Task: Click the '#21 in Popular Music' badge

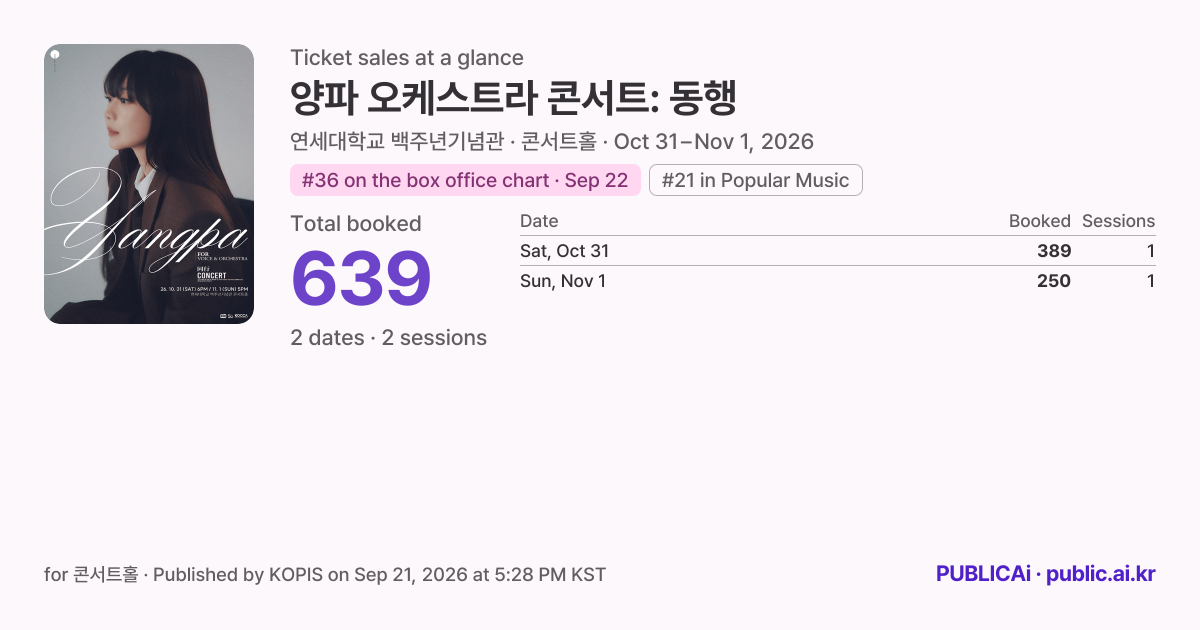Action: tap(756, 180)
